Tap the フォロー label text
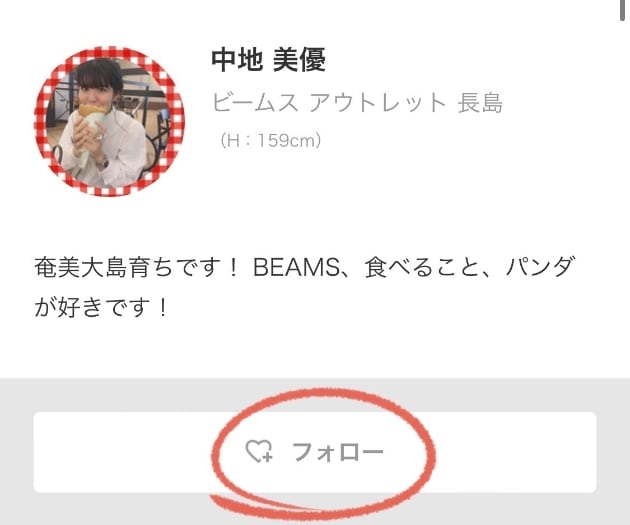Viewport: 630px width, 525px height. pos(338,452)
